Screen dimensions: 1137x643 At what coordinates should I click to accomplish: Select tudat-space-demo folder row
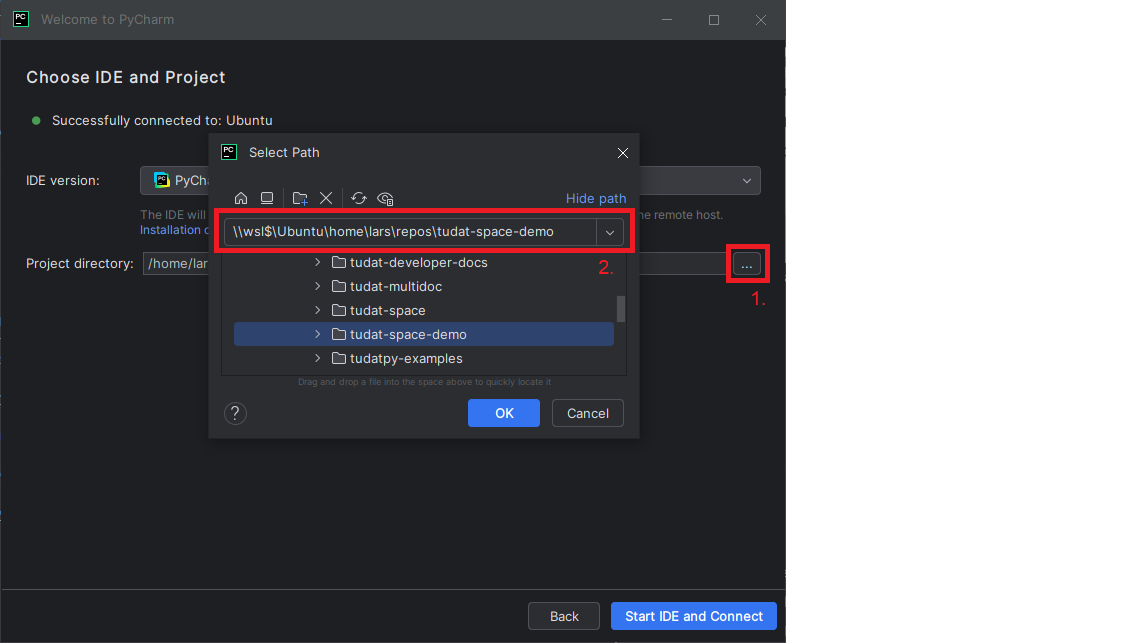(x=423, y=334)
